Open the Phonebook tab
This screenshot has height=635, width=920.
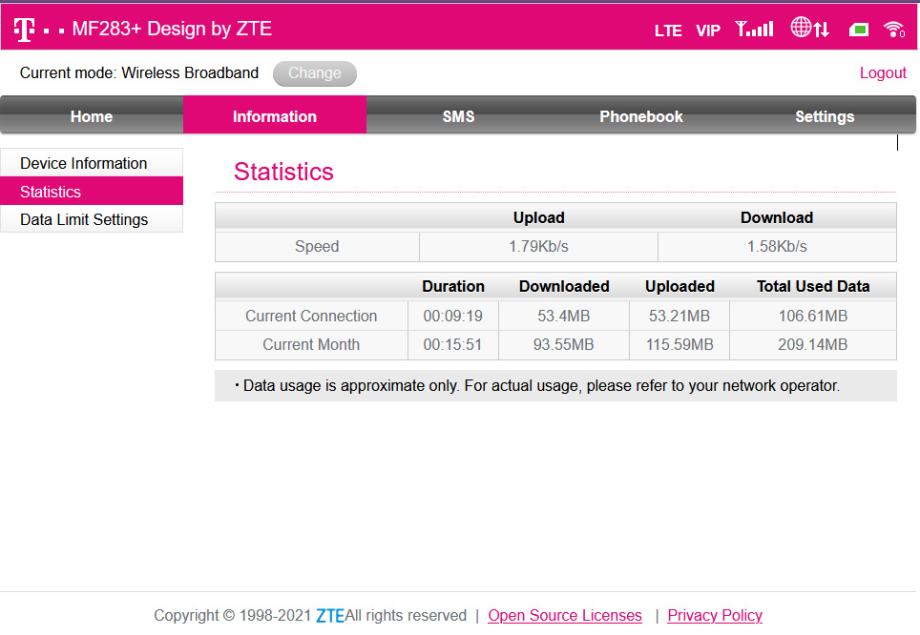641,116
